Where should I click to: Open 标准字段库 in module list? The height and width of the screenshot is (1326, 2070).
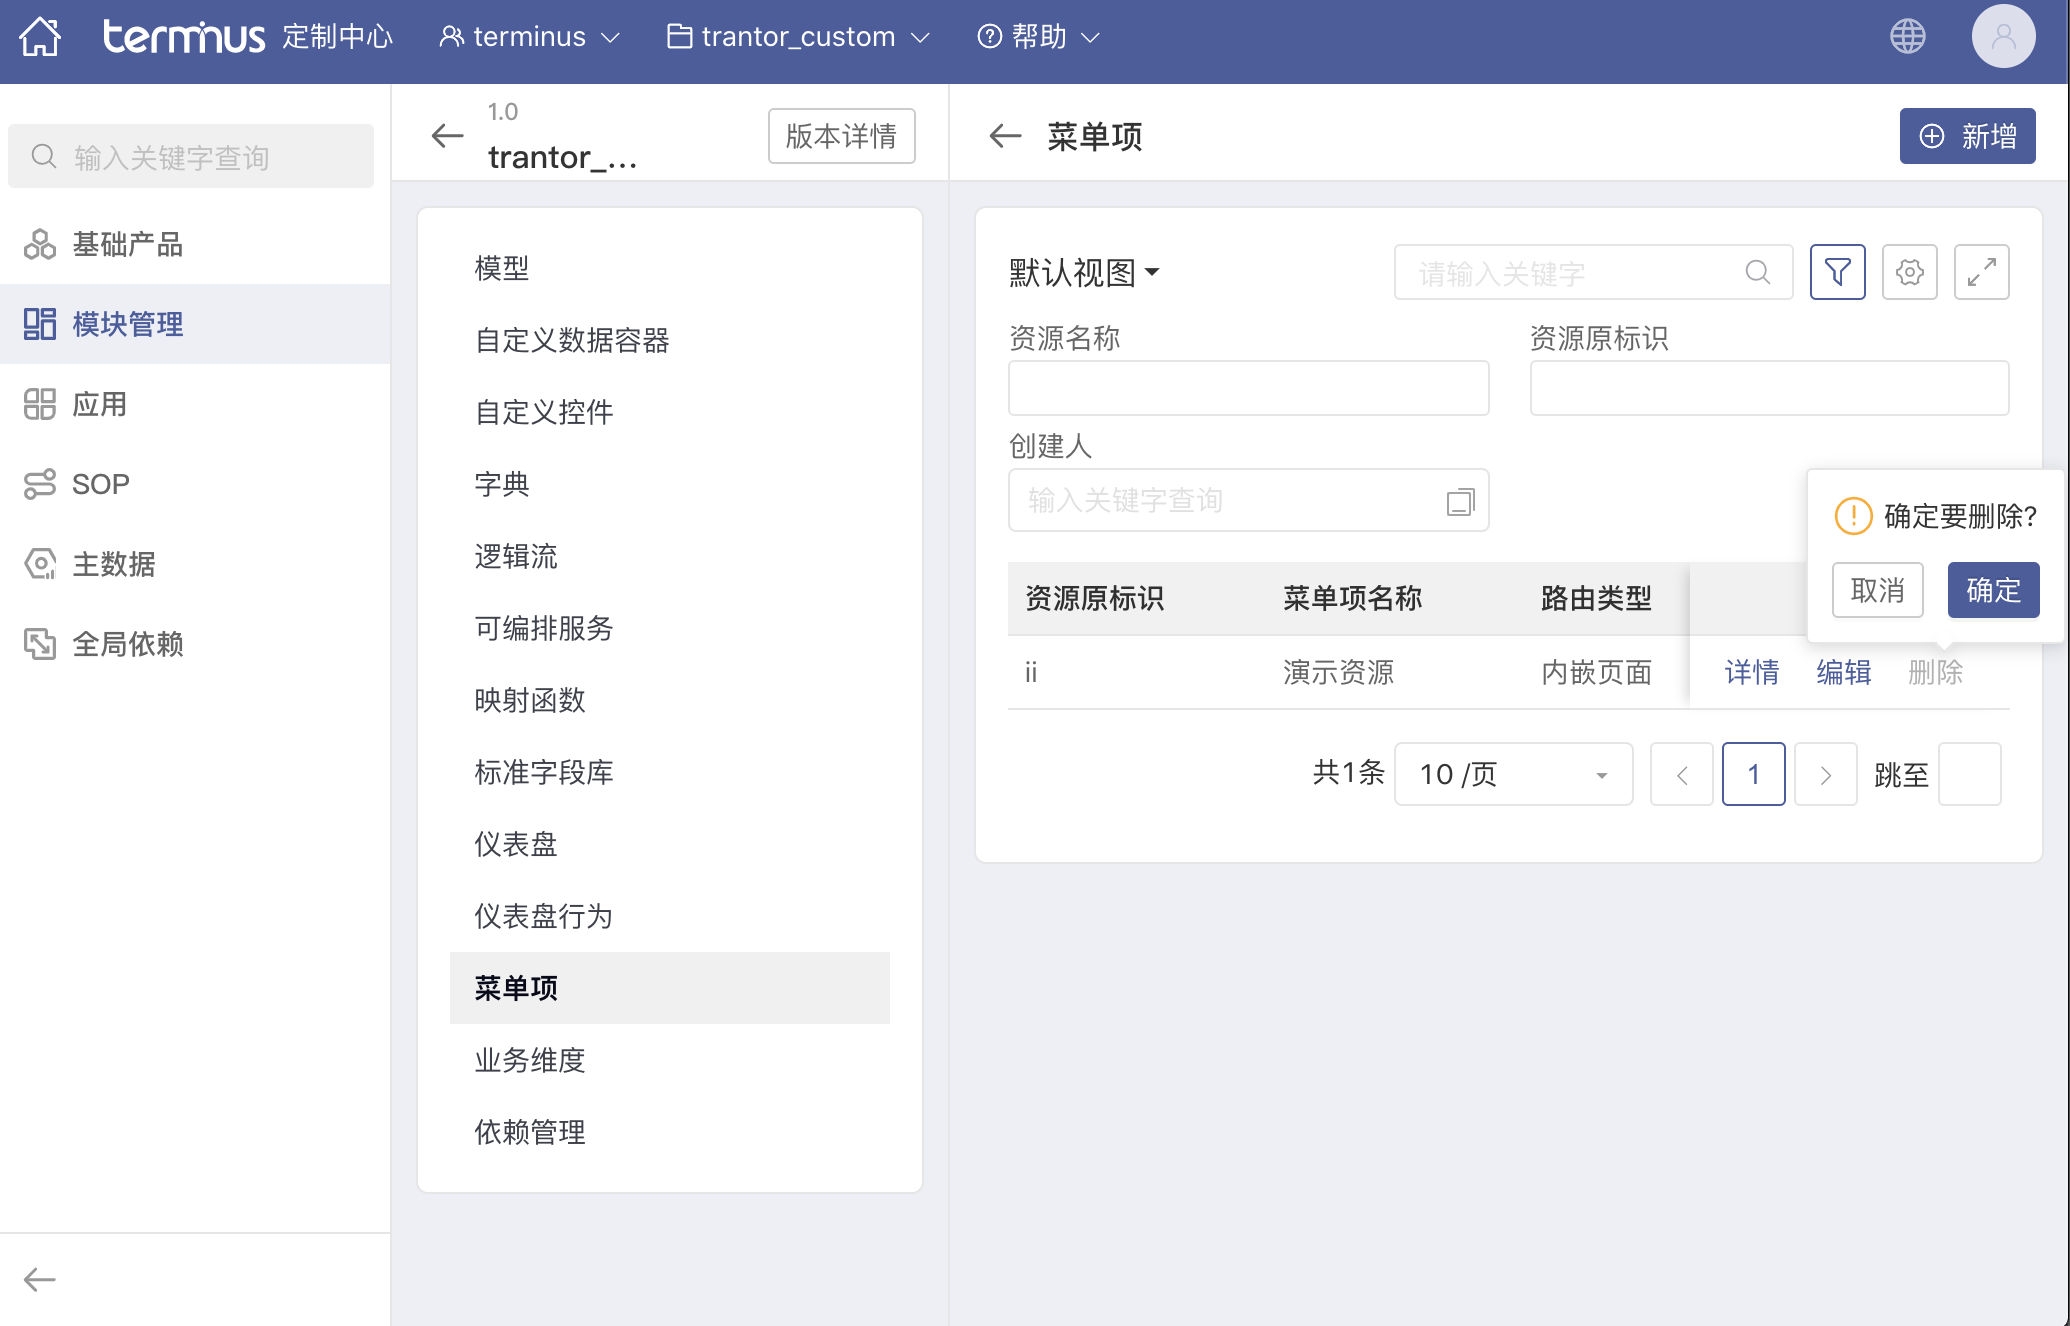coord(669,772)
